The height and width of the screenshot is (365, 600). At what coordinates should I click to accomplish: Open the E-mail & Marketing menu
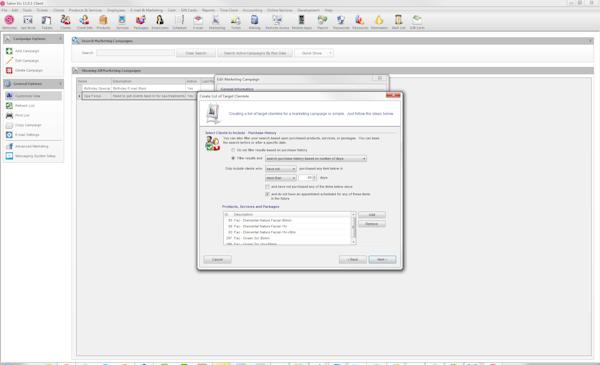tap(147, 10)
